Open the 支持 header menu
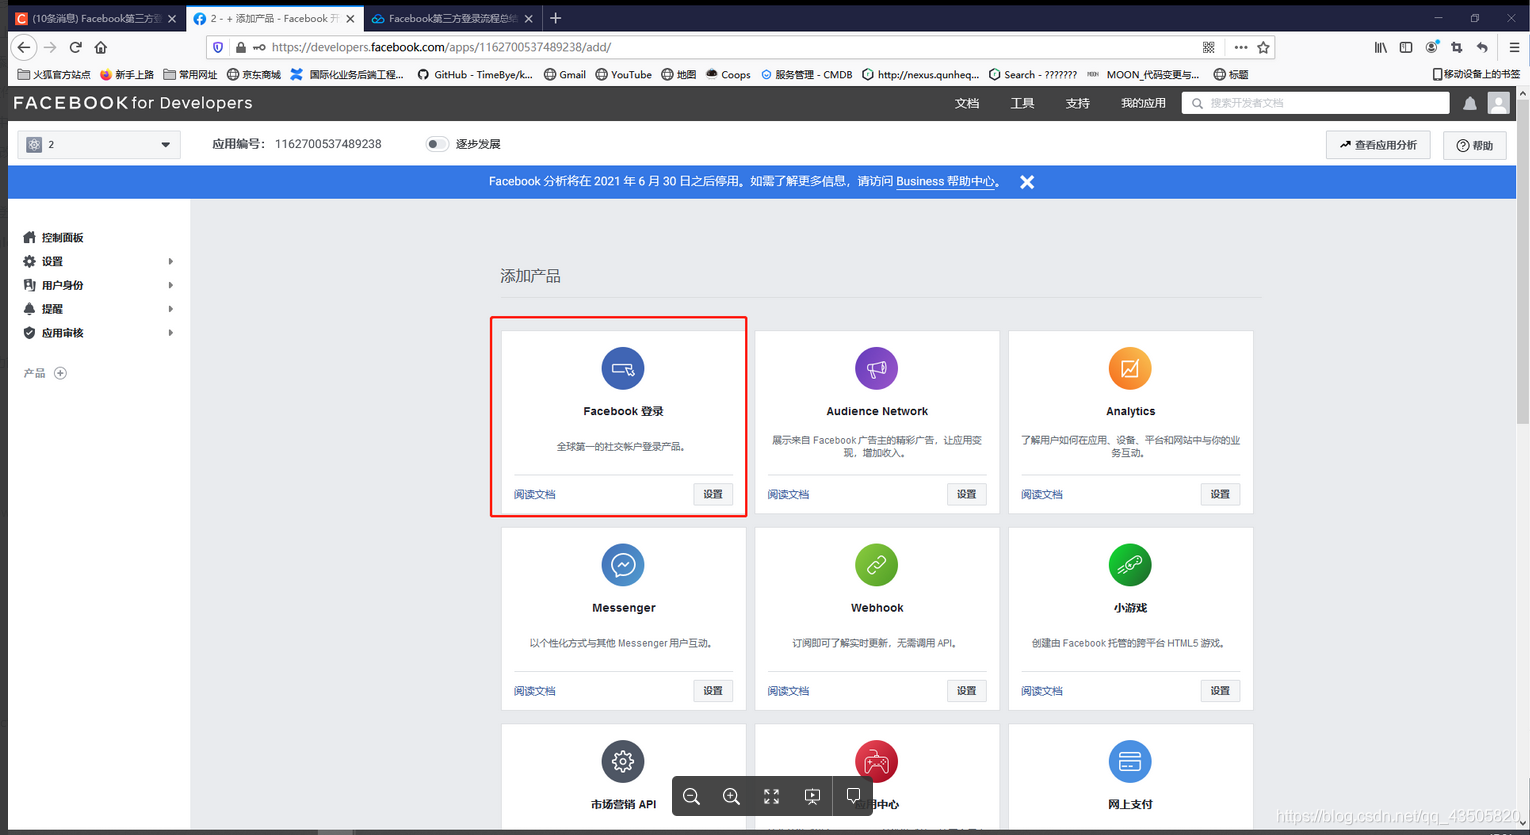This screenshot has height=835, width=1530. [1077, 103]
